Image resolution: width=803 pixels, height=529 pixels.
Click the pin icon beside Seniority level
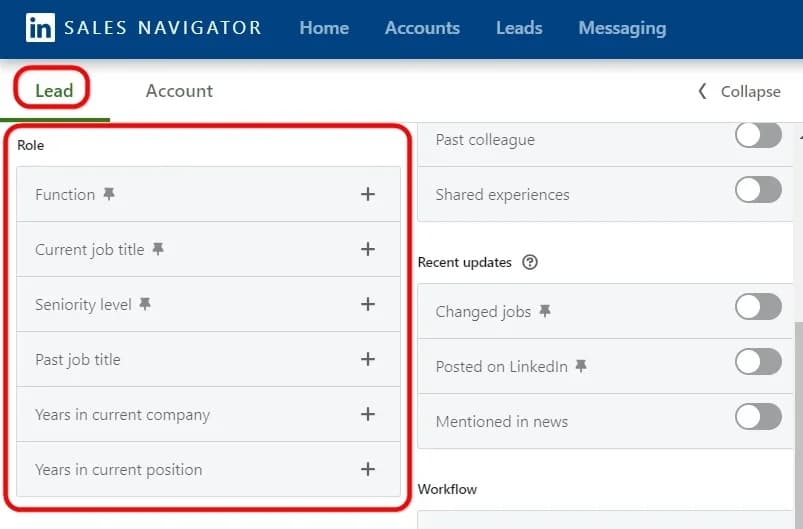pos(145,304)
